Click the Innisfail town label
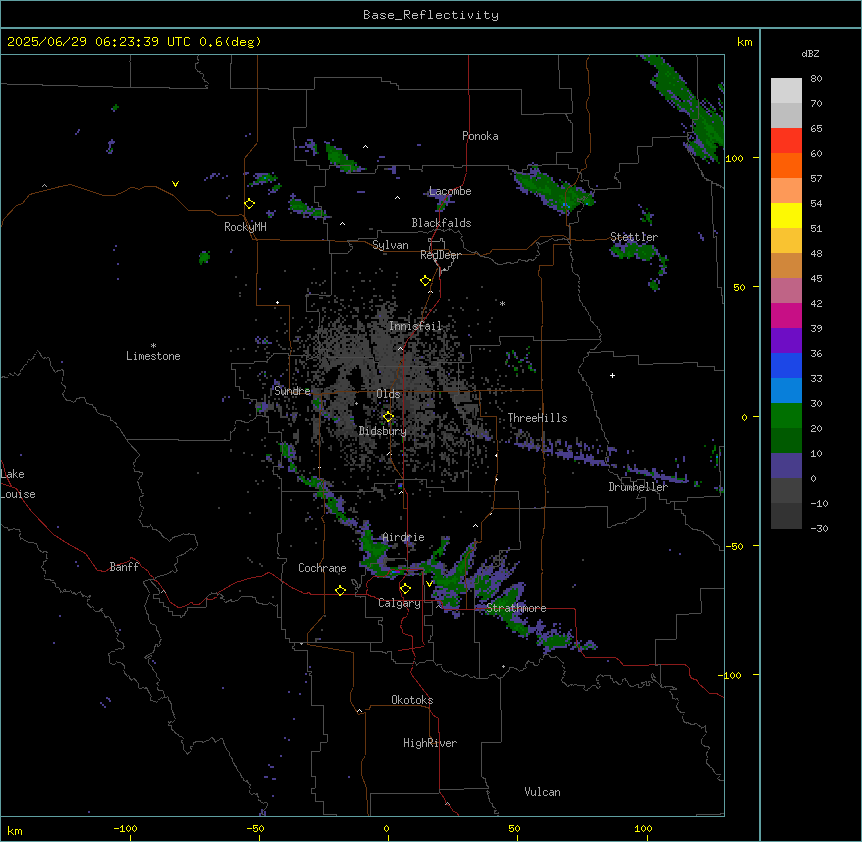This screenshot has width=862, height=842. point(415,326)
